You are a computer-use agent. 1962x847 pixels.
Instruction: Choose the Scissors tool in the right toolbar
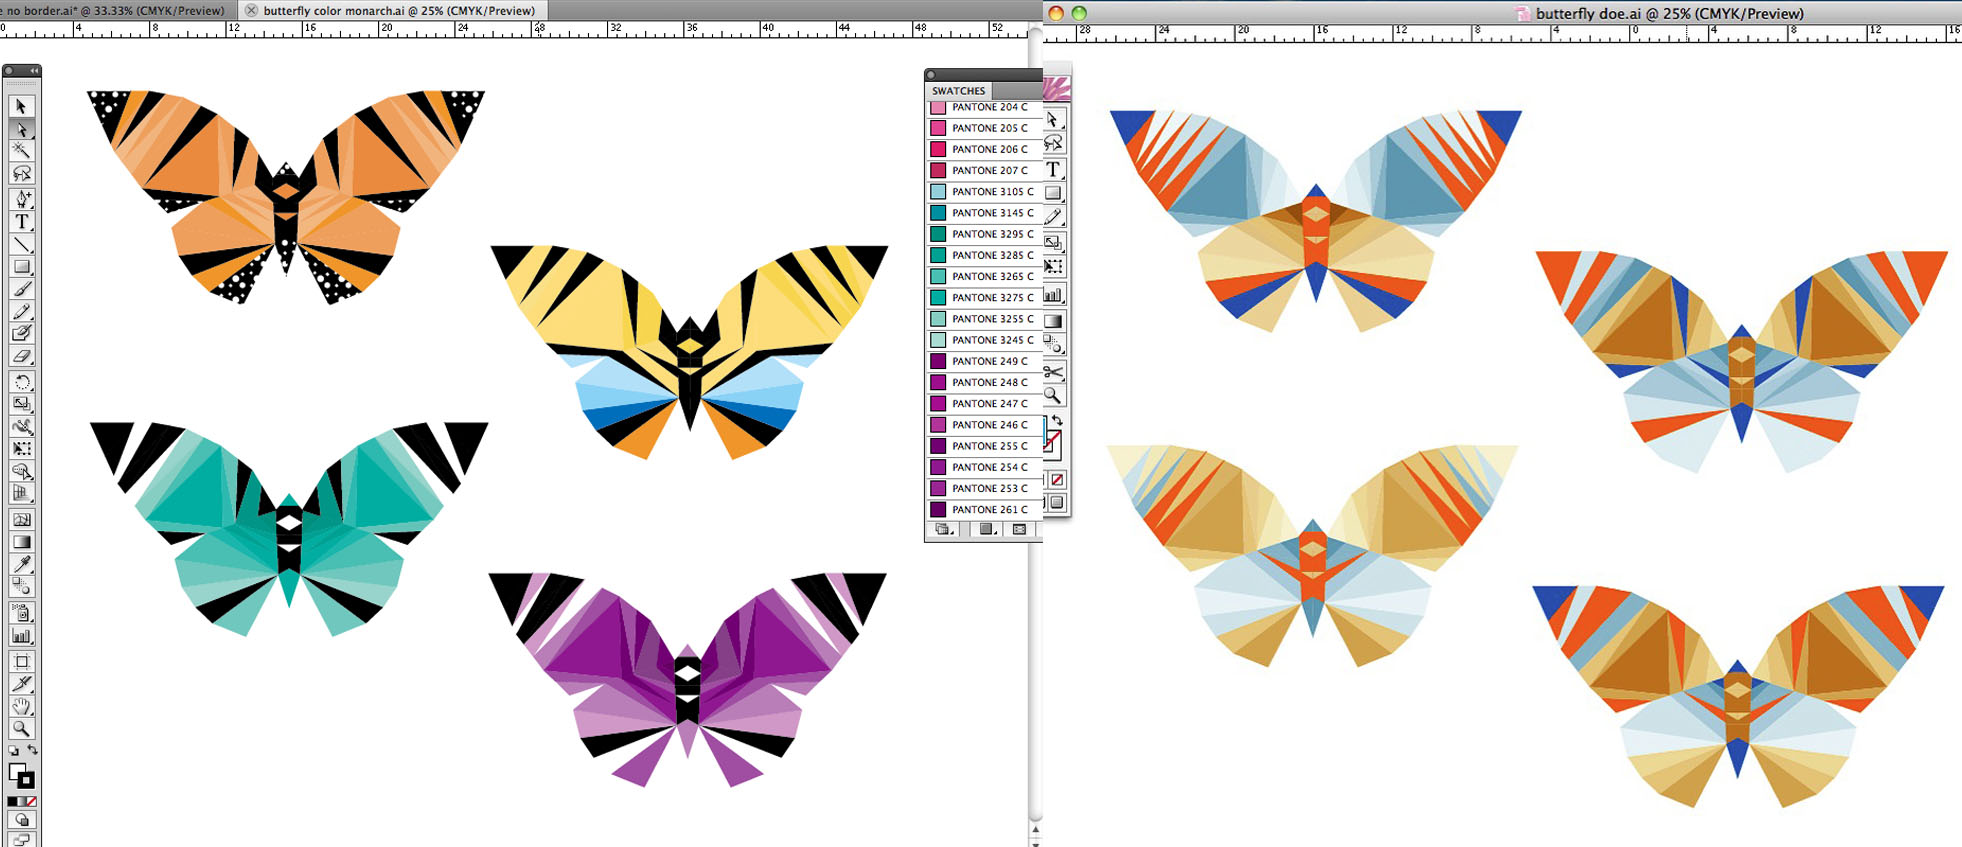tap(1053, 372)
